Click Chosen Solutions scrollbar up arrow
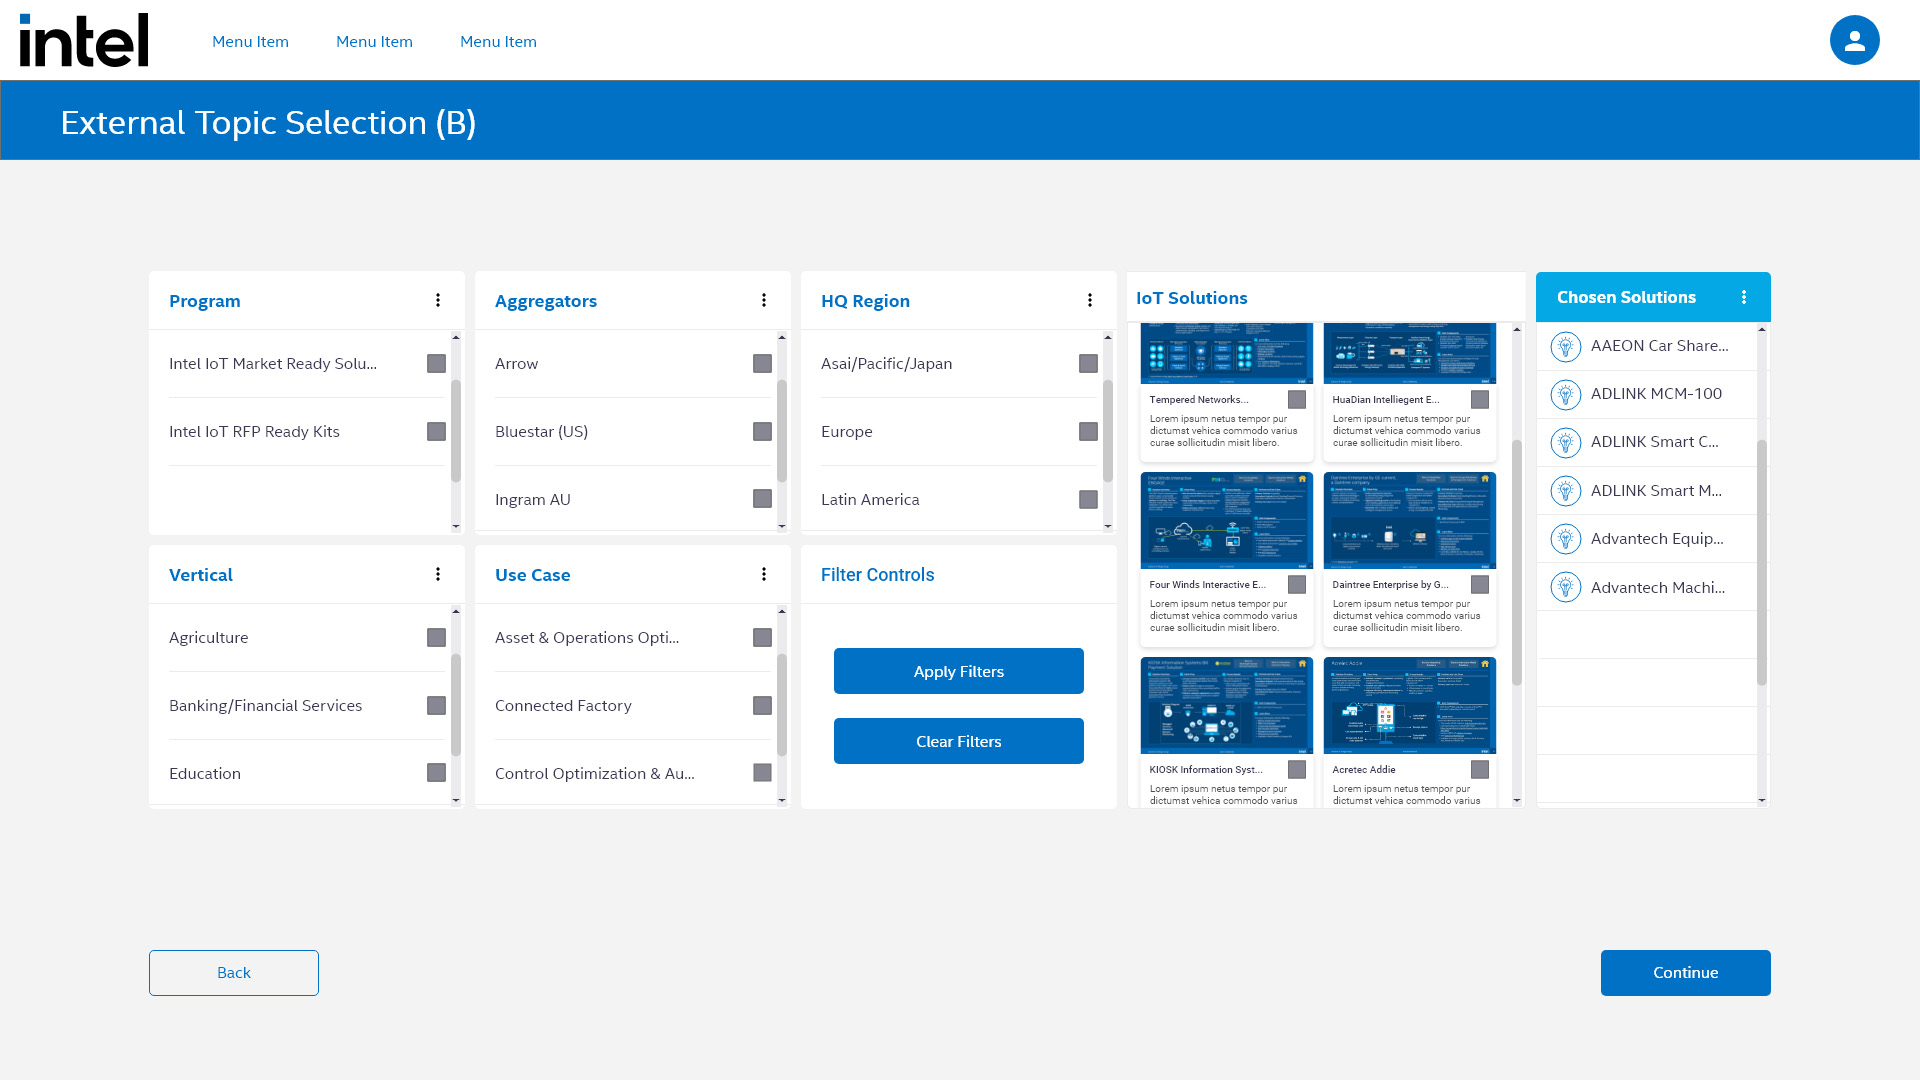The image size is (1920, 1080). (1762, 330)
